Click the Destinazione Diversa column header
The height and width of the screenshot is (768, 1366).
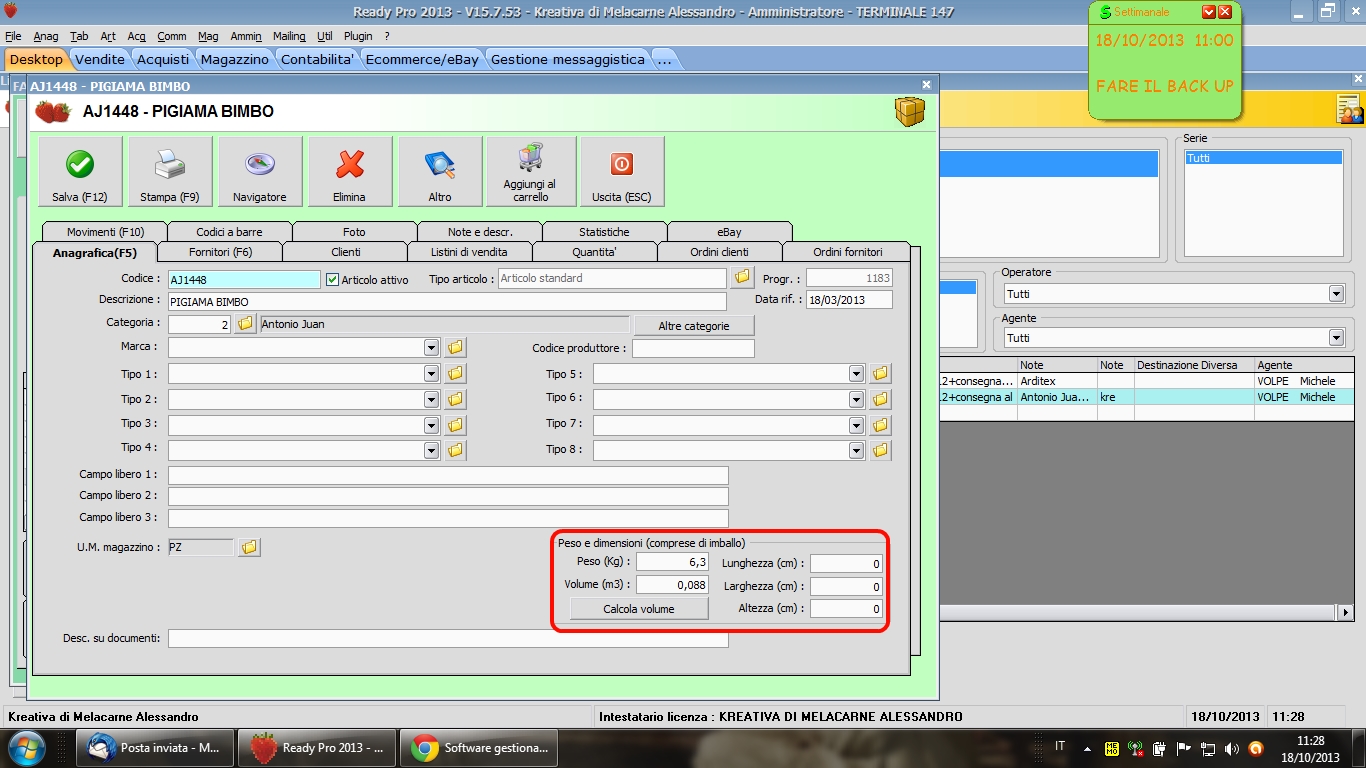point(1194,365)
